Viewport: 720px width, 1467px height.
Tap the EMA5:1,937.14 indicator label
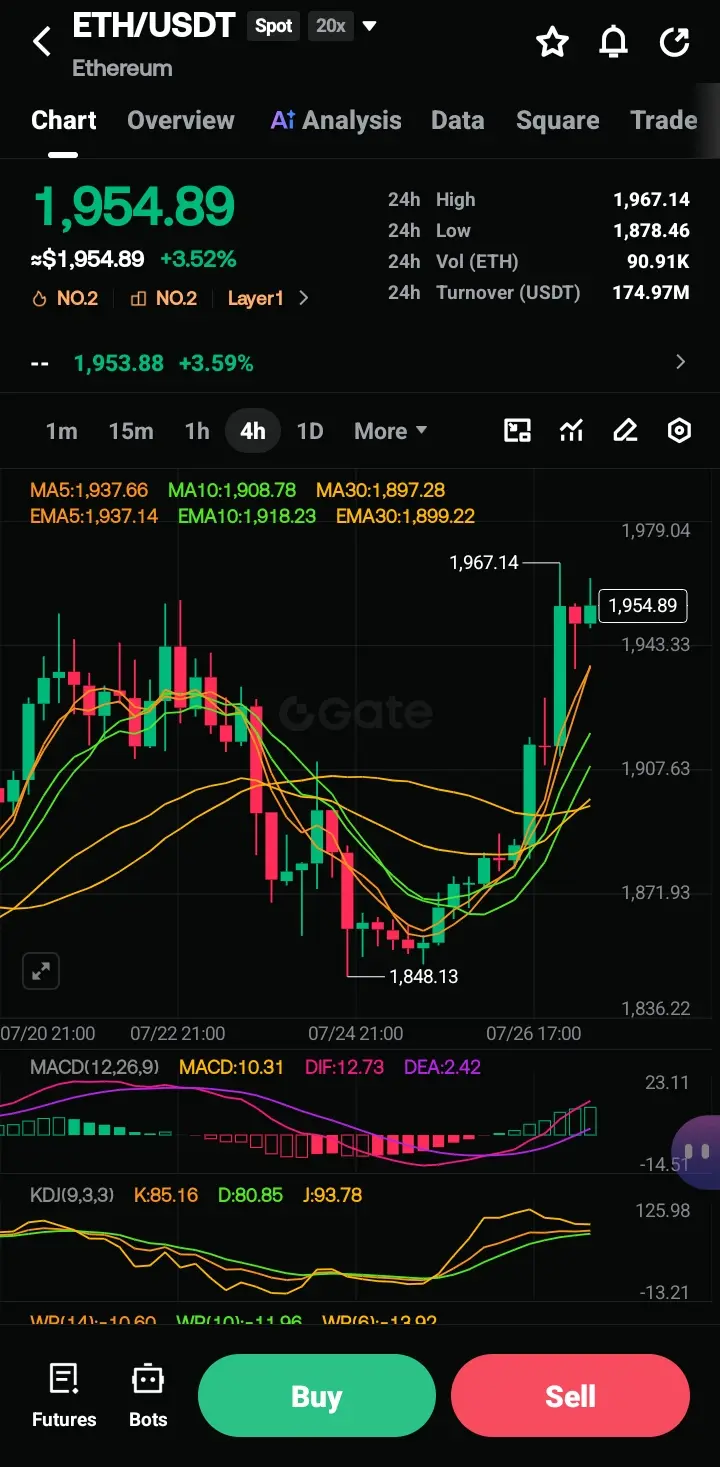[x=94, y=516]
